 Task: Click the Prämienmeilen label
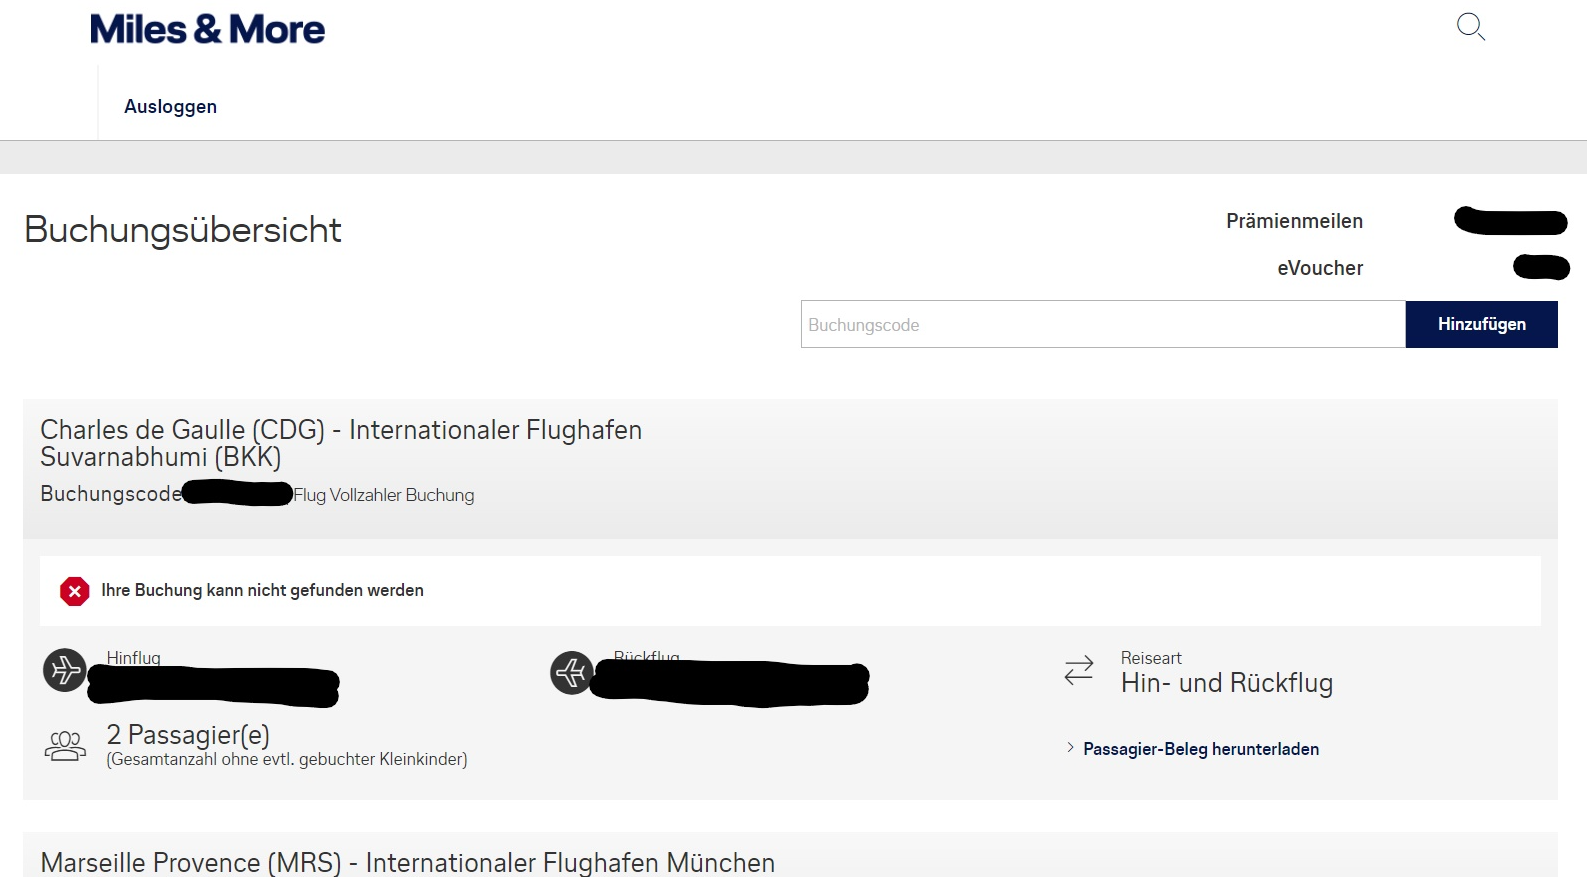click(1294, 221)
